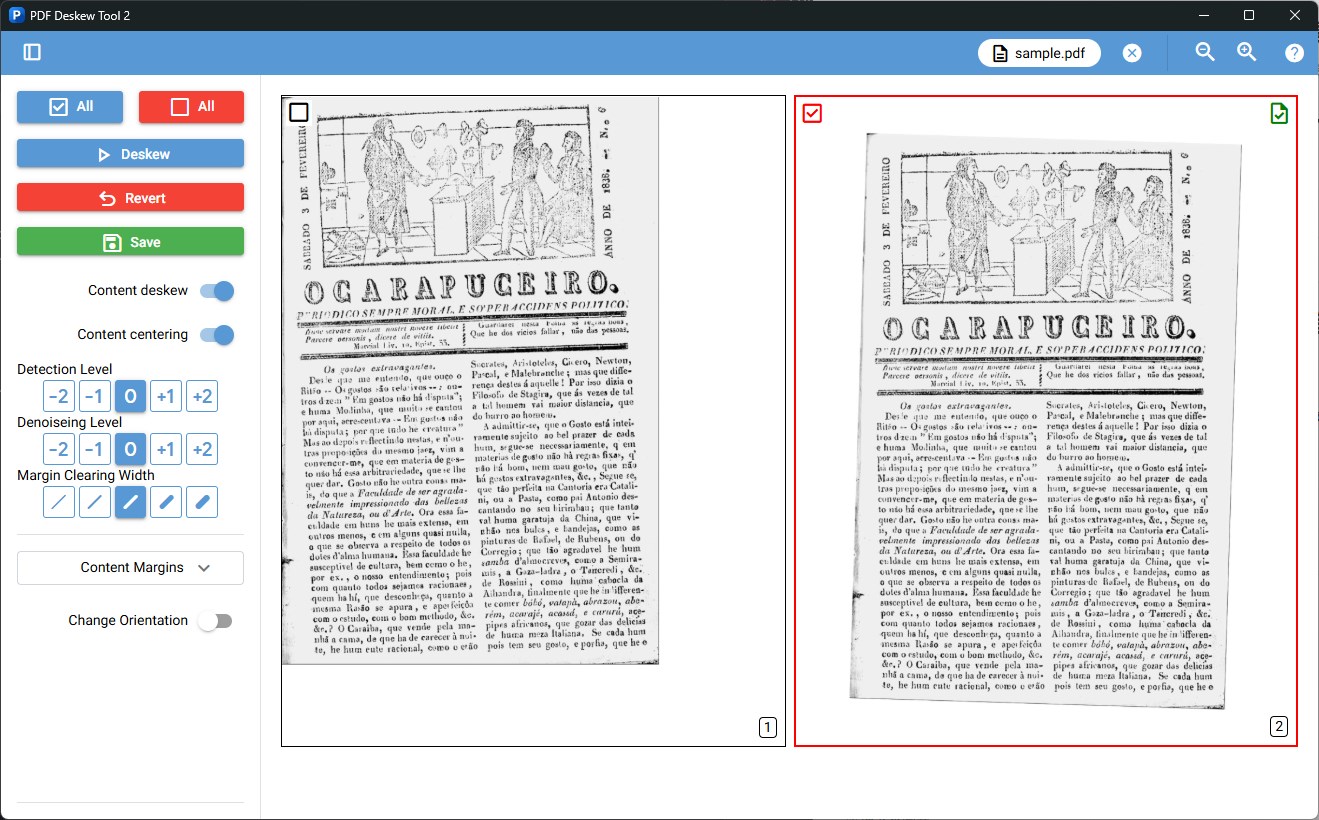
Task: Select the thinnest Margin Clearing Width stroke
Action: [58, 502]
